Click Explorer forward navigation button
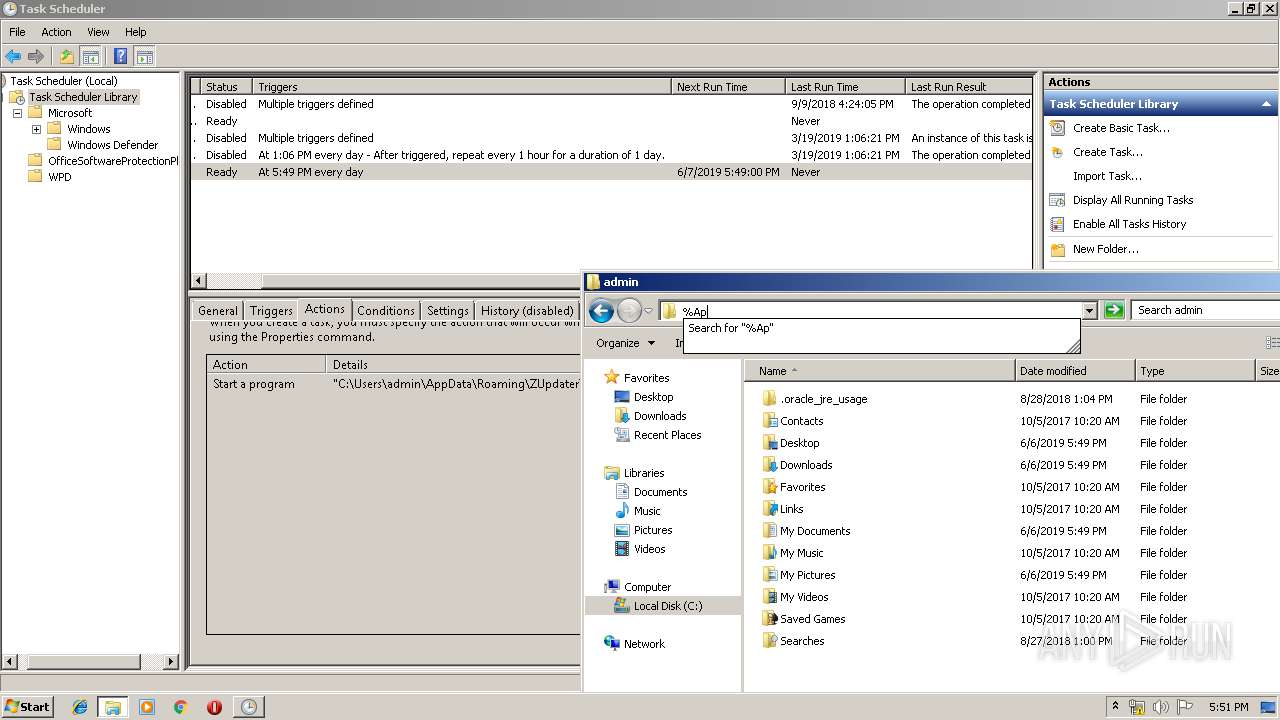 pyautogui.click(x=629, y=311)
